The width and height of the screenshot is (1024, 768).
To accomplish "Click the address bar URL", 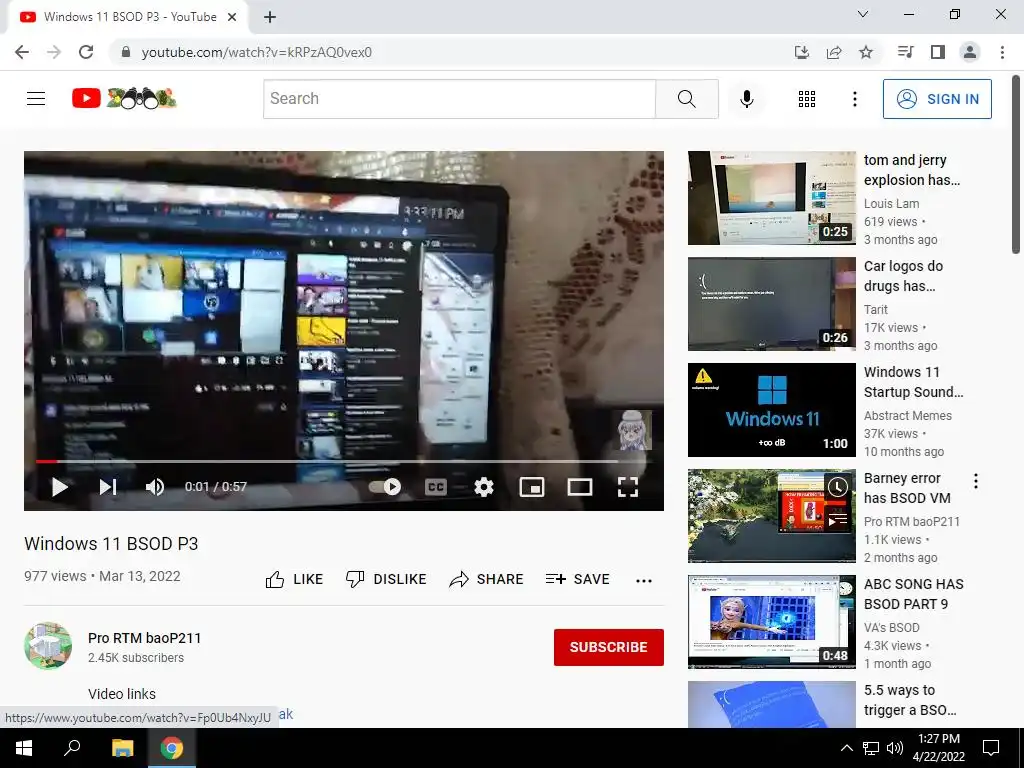I will pyautogui.click(x=257, y=52).
